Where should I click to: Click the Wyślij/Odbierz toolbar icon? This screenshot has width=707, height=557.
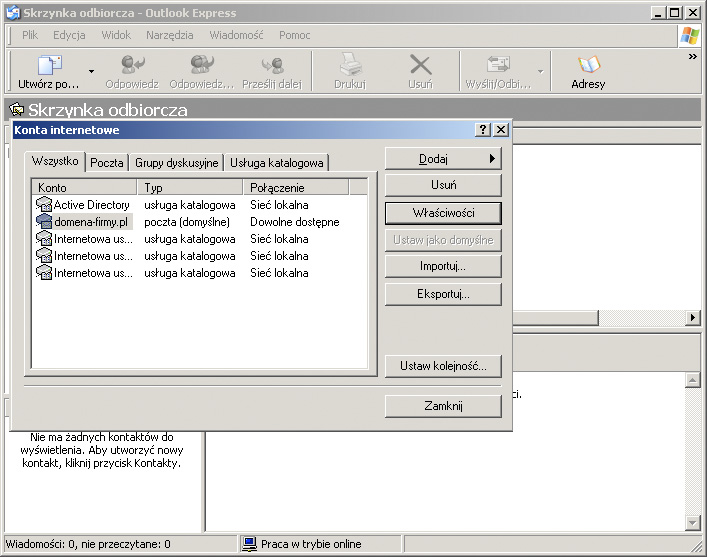click(x=498, y=64)
